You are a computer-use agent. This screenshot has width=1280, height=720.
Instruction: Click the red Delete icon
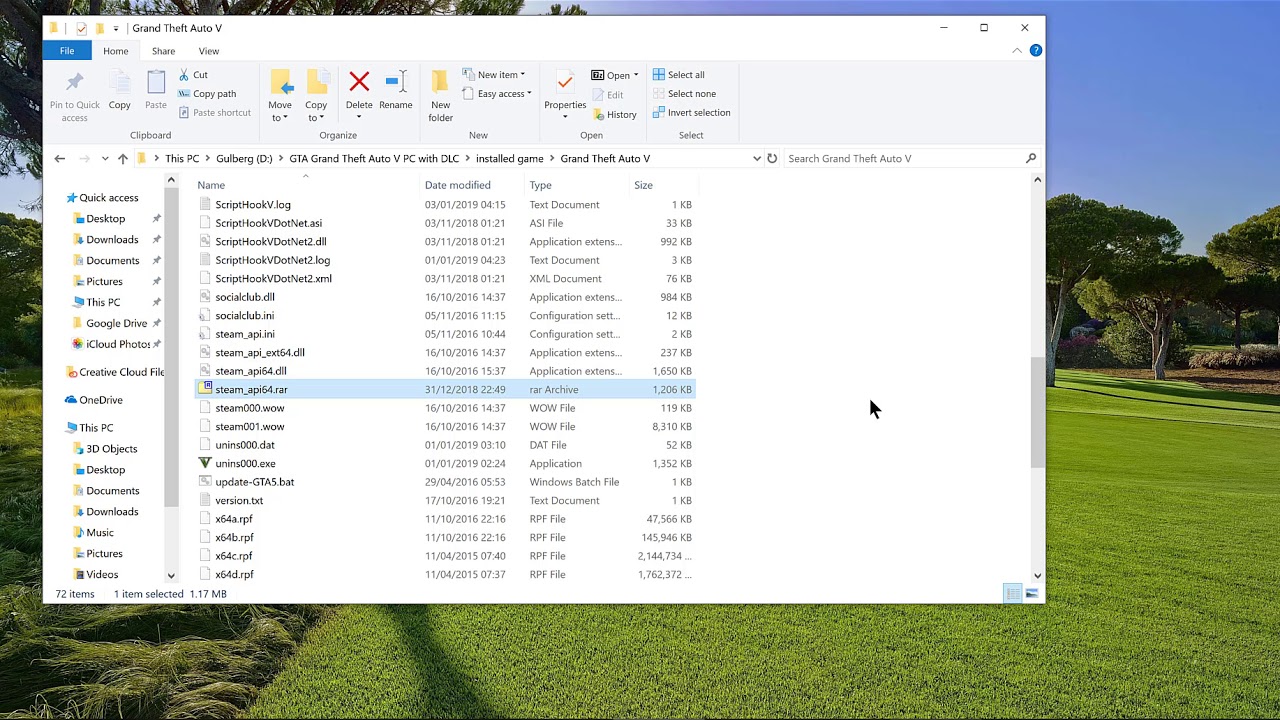coord(359,82)
